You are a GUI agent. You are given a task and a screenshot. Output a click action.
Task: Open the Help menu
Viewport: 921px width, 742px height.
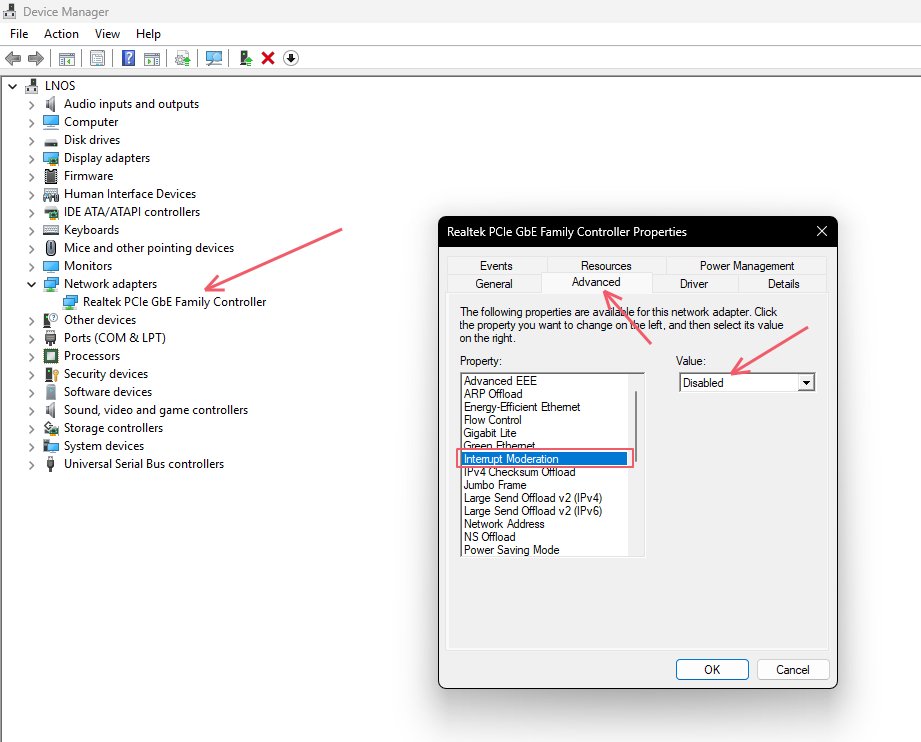(x=148, y=34)
